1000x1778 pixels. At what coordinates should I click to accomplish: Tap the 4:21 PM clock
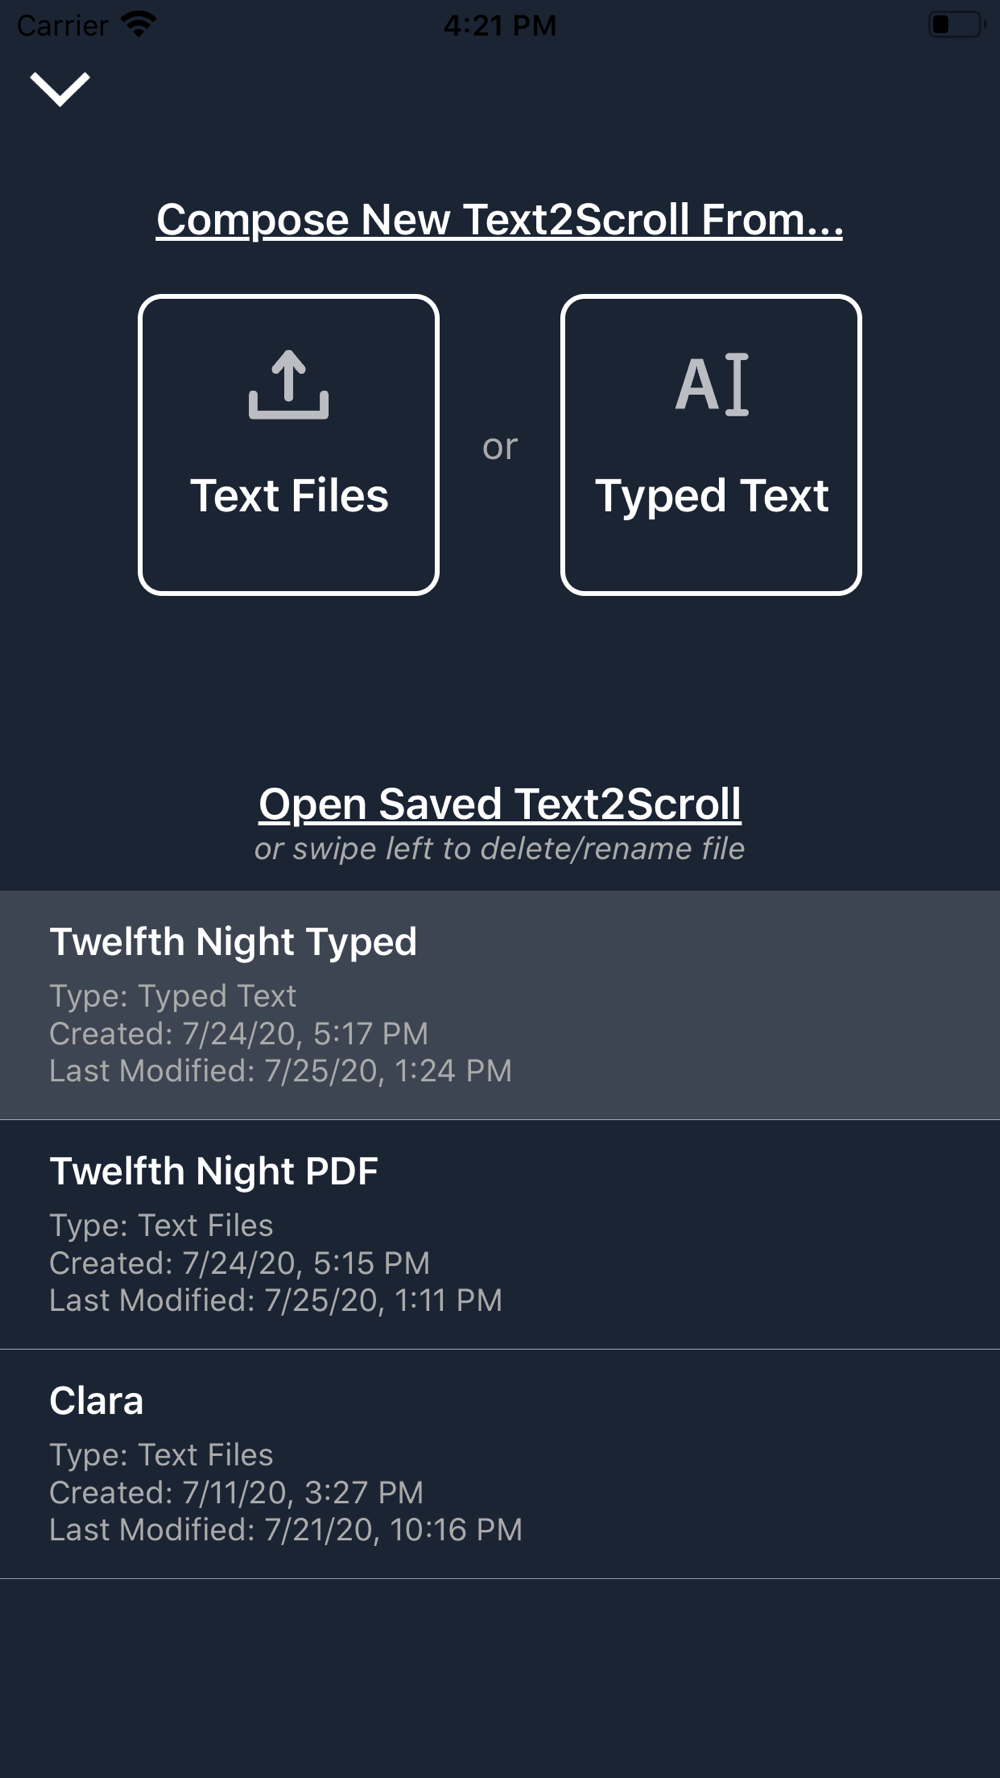500,25
